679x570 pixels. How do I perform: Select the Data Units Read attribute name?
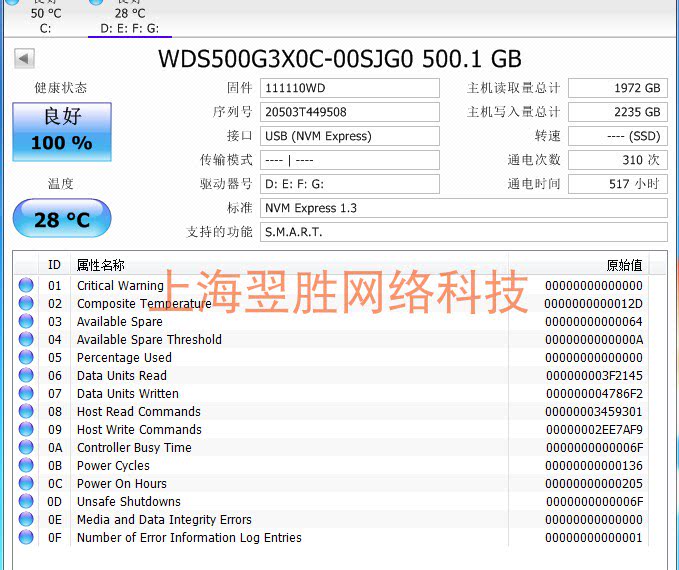[122, 376]
